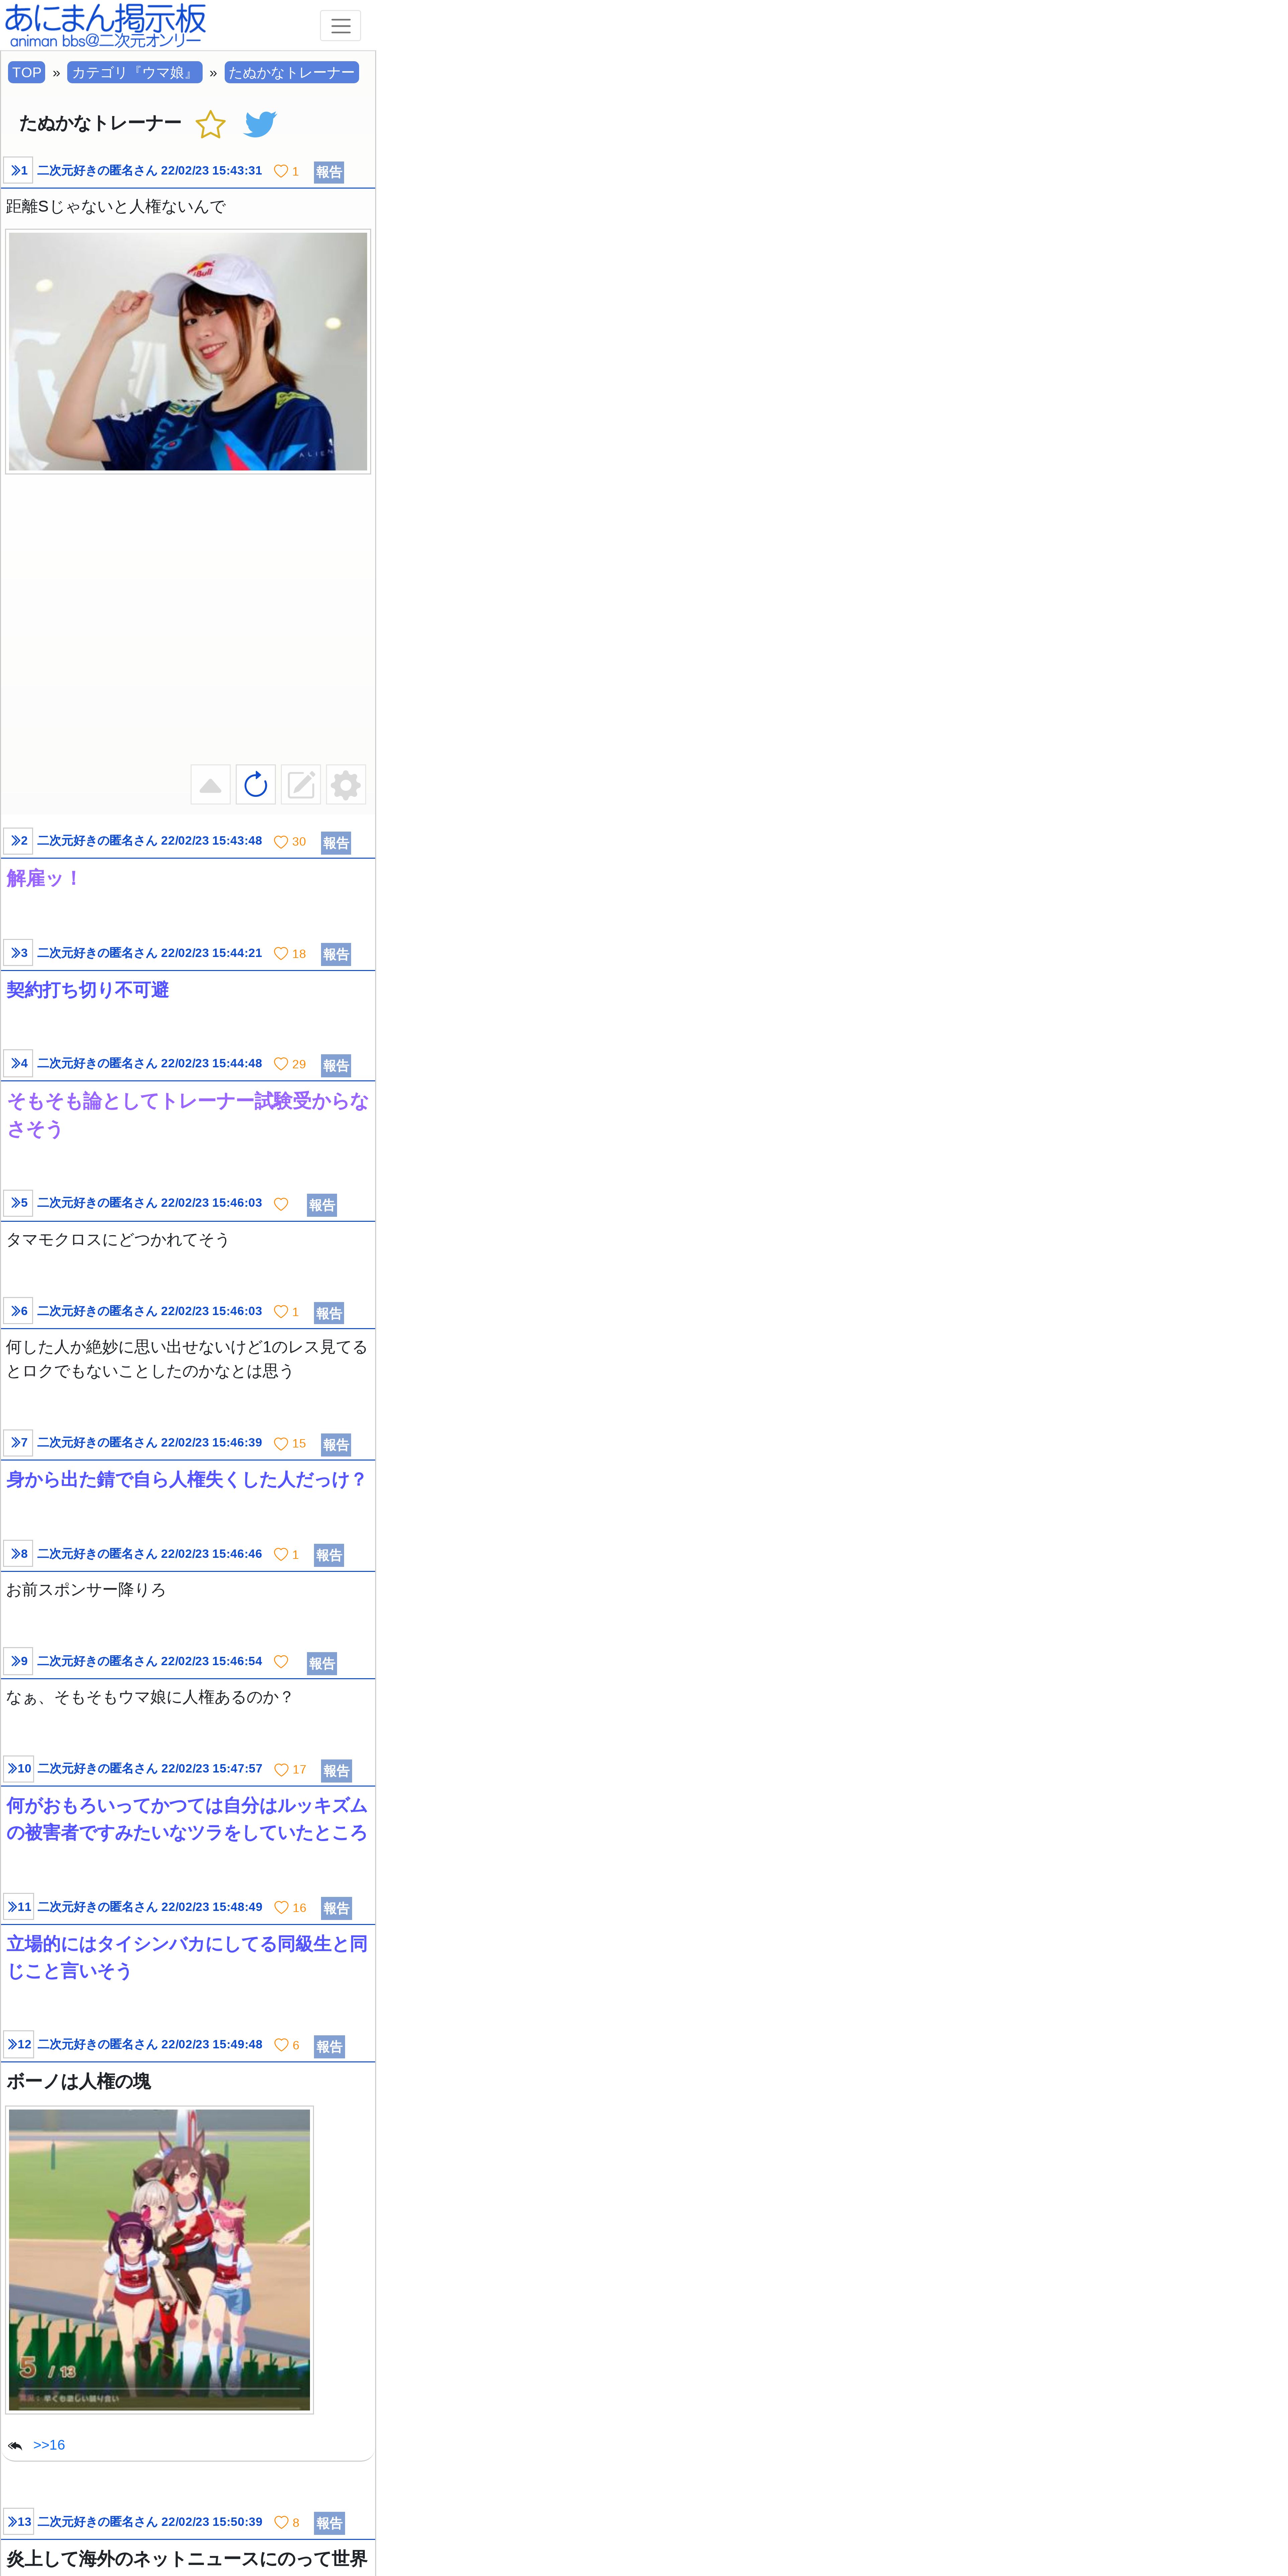Follow the >>16 reply link
Viewport: 1288px width, 2576px height.
point(49,2445)
